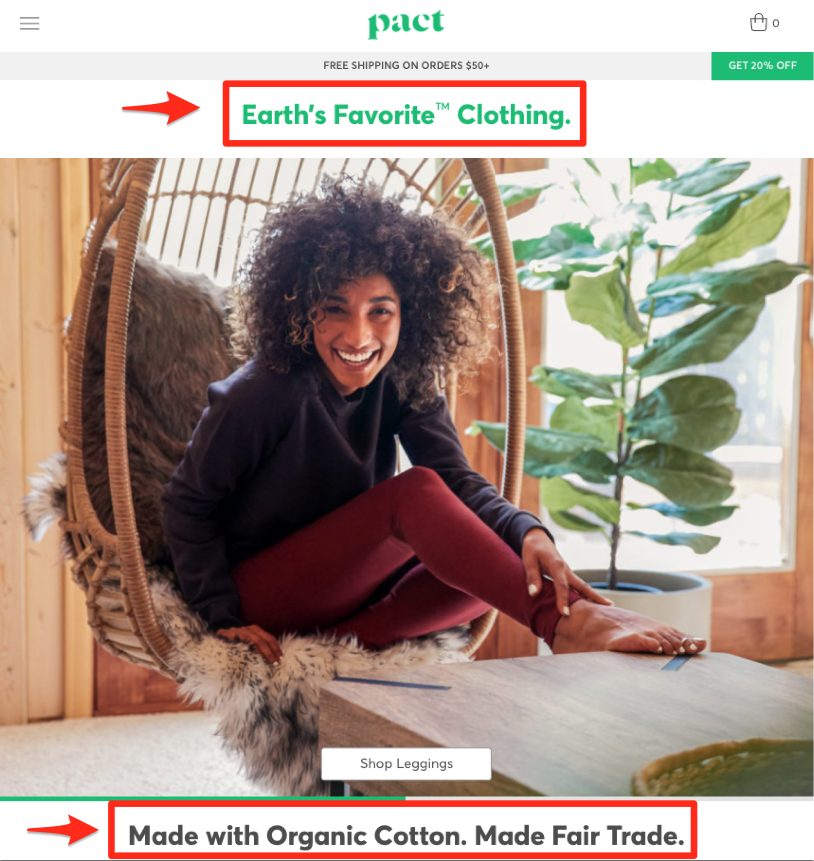The width and height of the screenshot is (814, 861).
Task: Click the cart item count number
Action: [x=776, y=23]
